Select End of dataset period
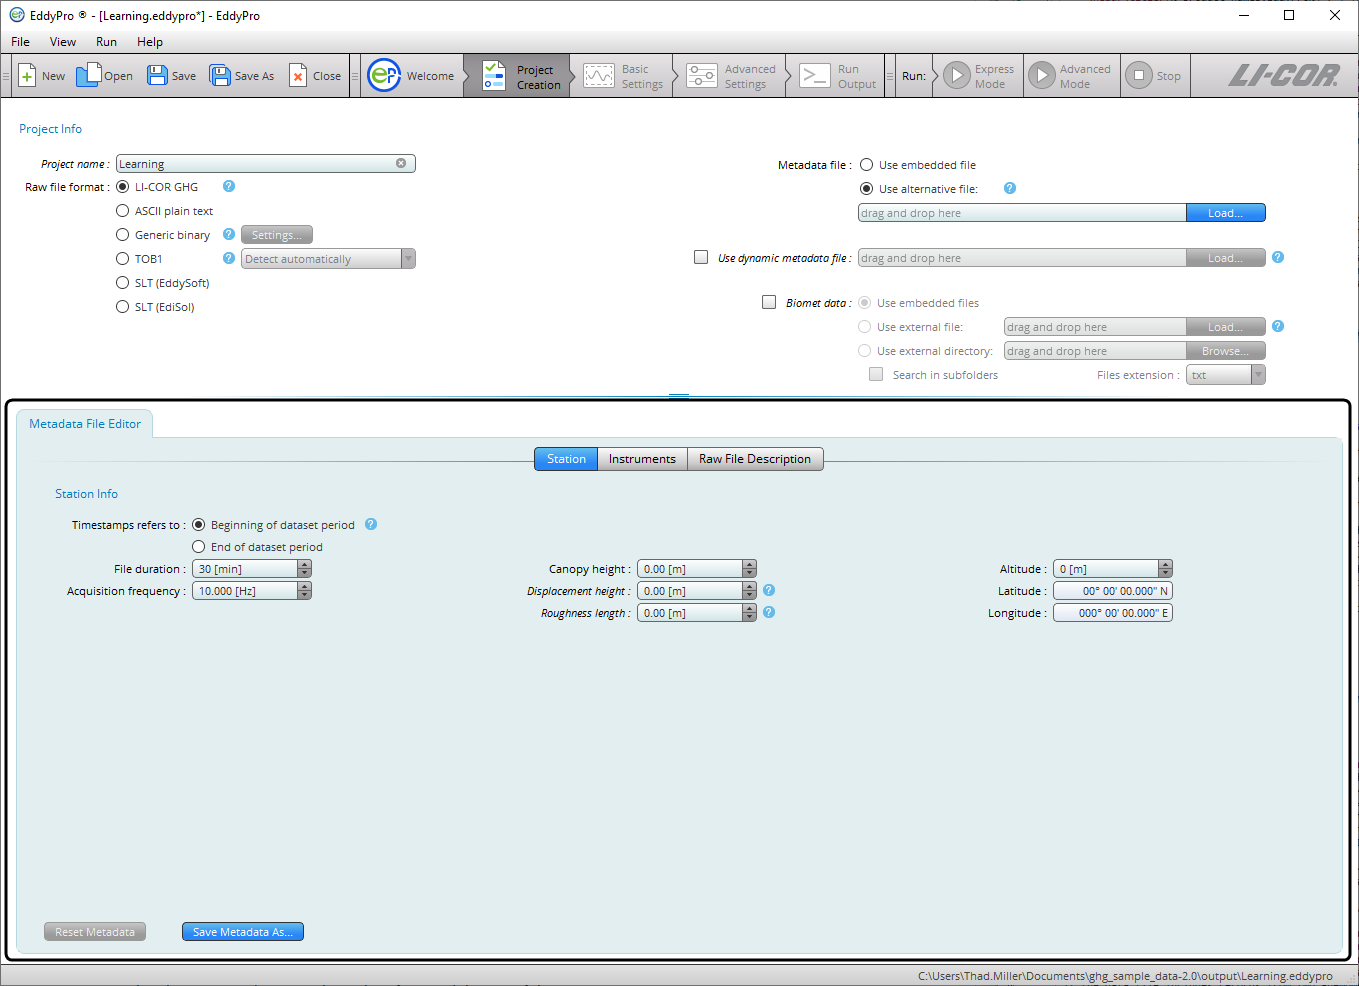Screen dimensions: 1359x986 tap(199, 547)
